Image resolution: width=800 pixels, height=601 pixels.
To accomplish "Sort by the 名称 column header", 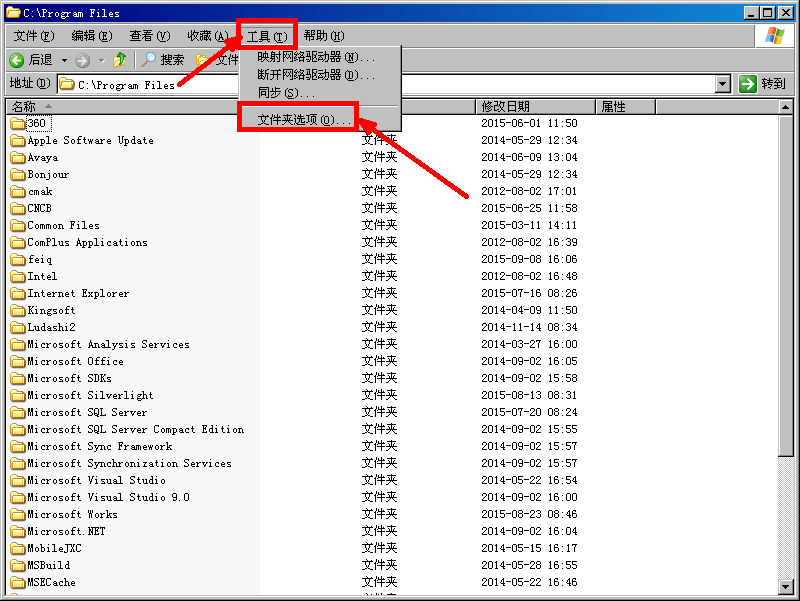I will click(x=122, y=107).
